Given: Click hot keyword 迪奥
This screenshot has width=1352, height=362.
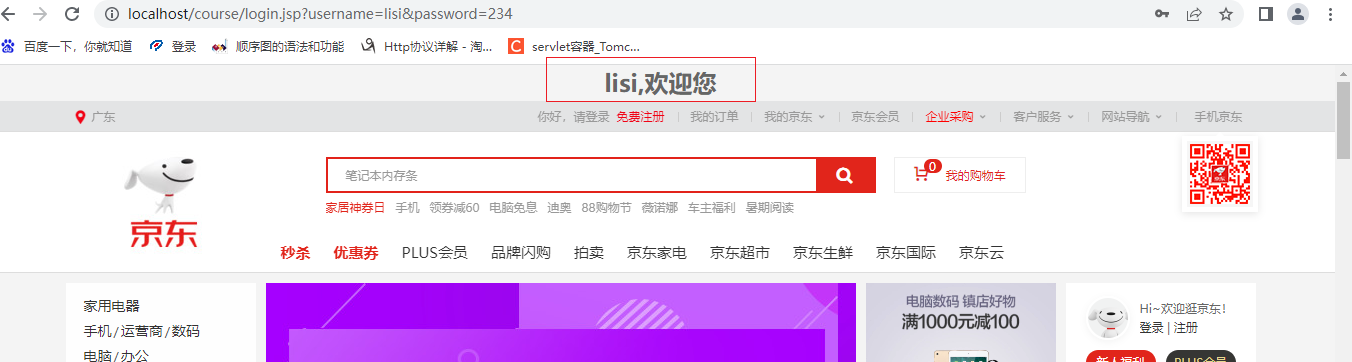Looking at the screenshot, I should [559, 208].
